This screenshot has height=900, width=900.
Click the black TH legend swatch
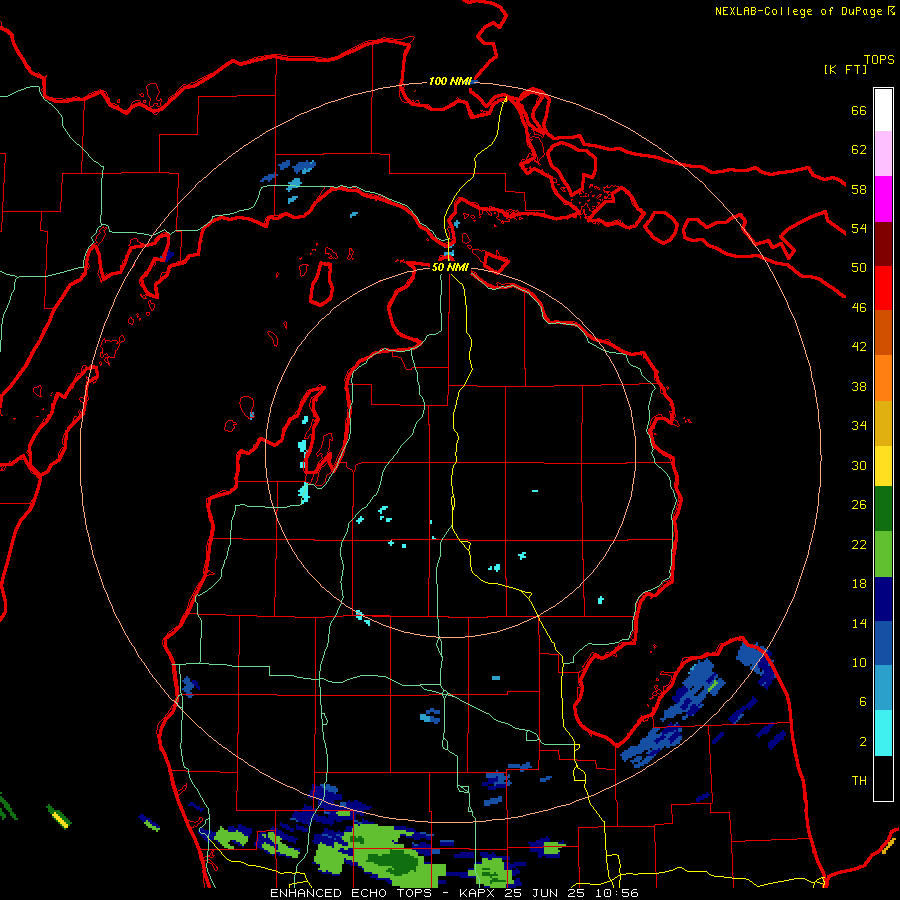coord(883,778)
